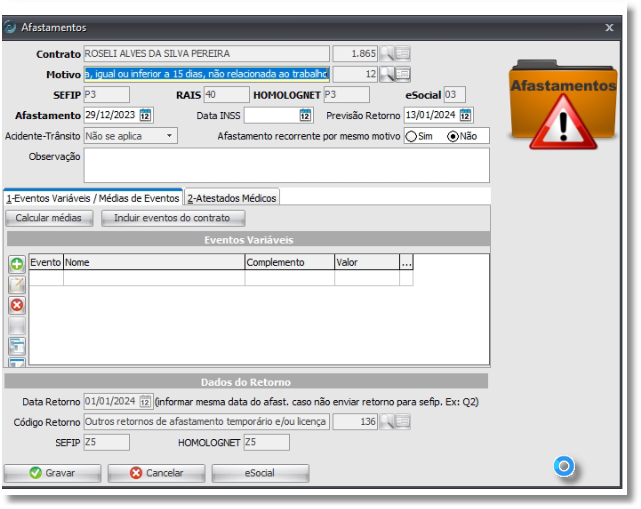641x509 pixels.
Task: Click the blue circular indicator at bottom right
Action: 564,466
